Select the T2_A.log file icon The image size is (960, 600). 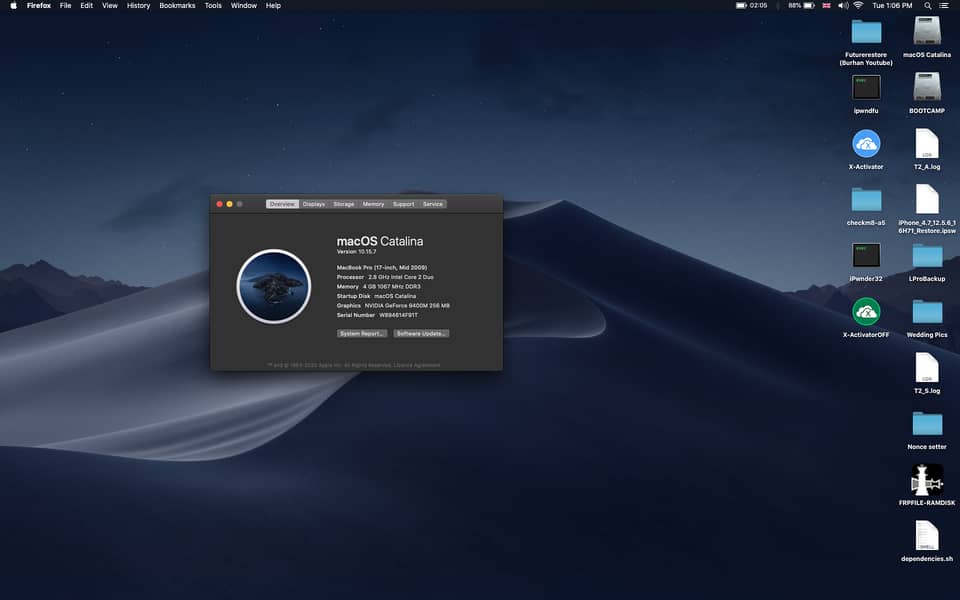pos(927,143)
